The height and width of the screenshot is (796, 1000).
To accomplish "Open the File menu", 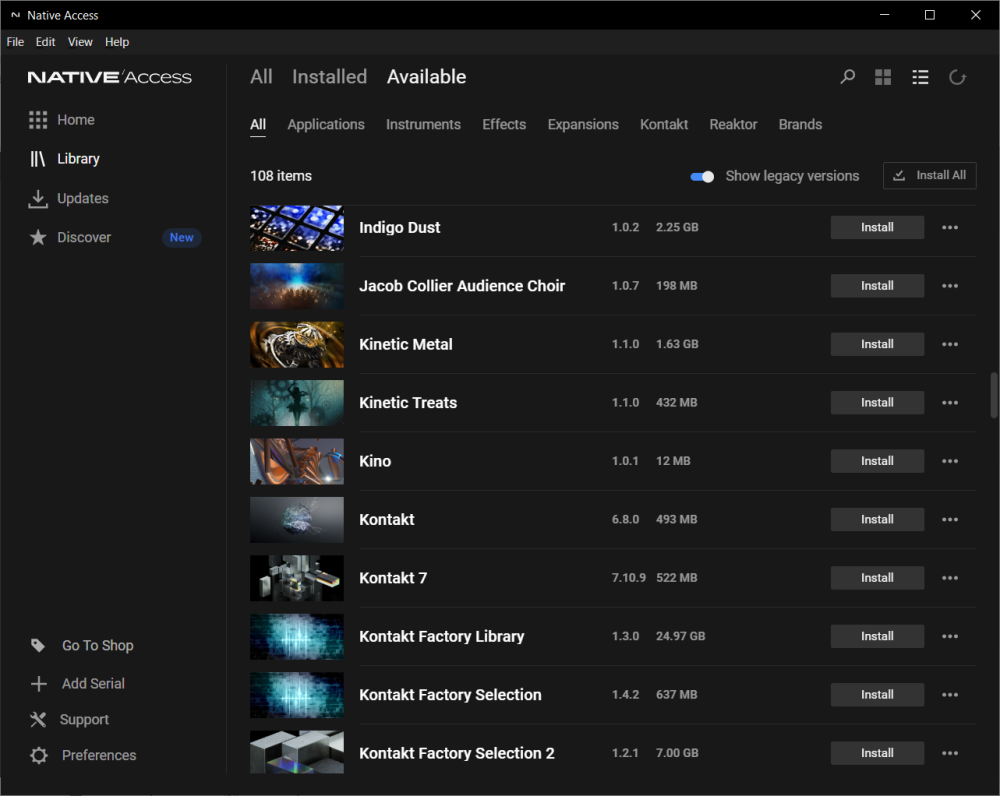I will click(x=15, y=42).
